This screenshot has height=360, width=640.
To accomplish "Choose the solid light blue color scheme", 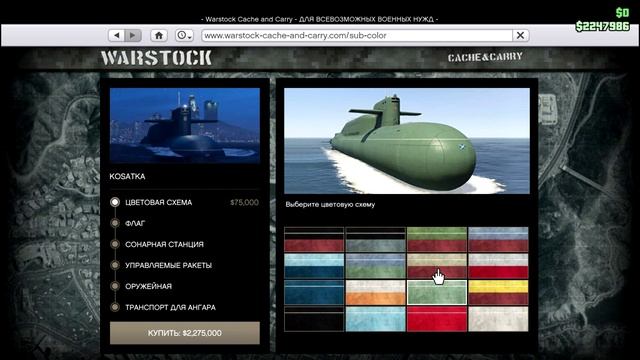I will (376, 319).
